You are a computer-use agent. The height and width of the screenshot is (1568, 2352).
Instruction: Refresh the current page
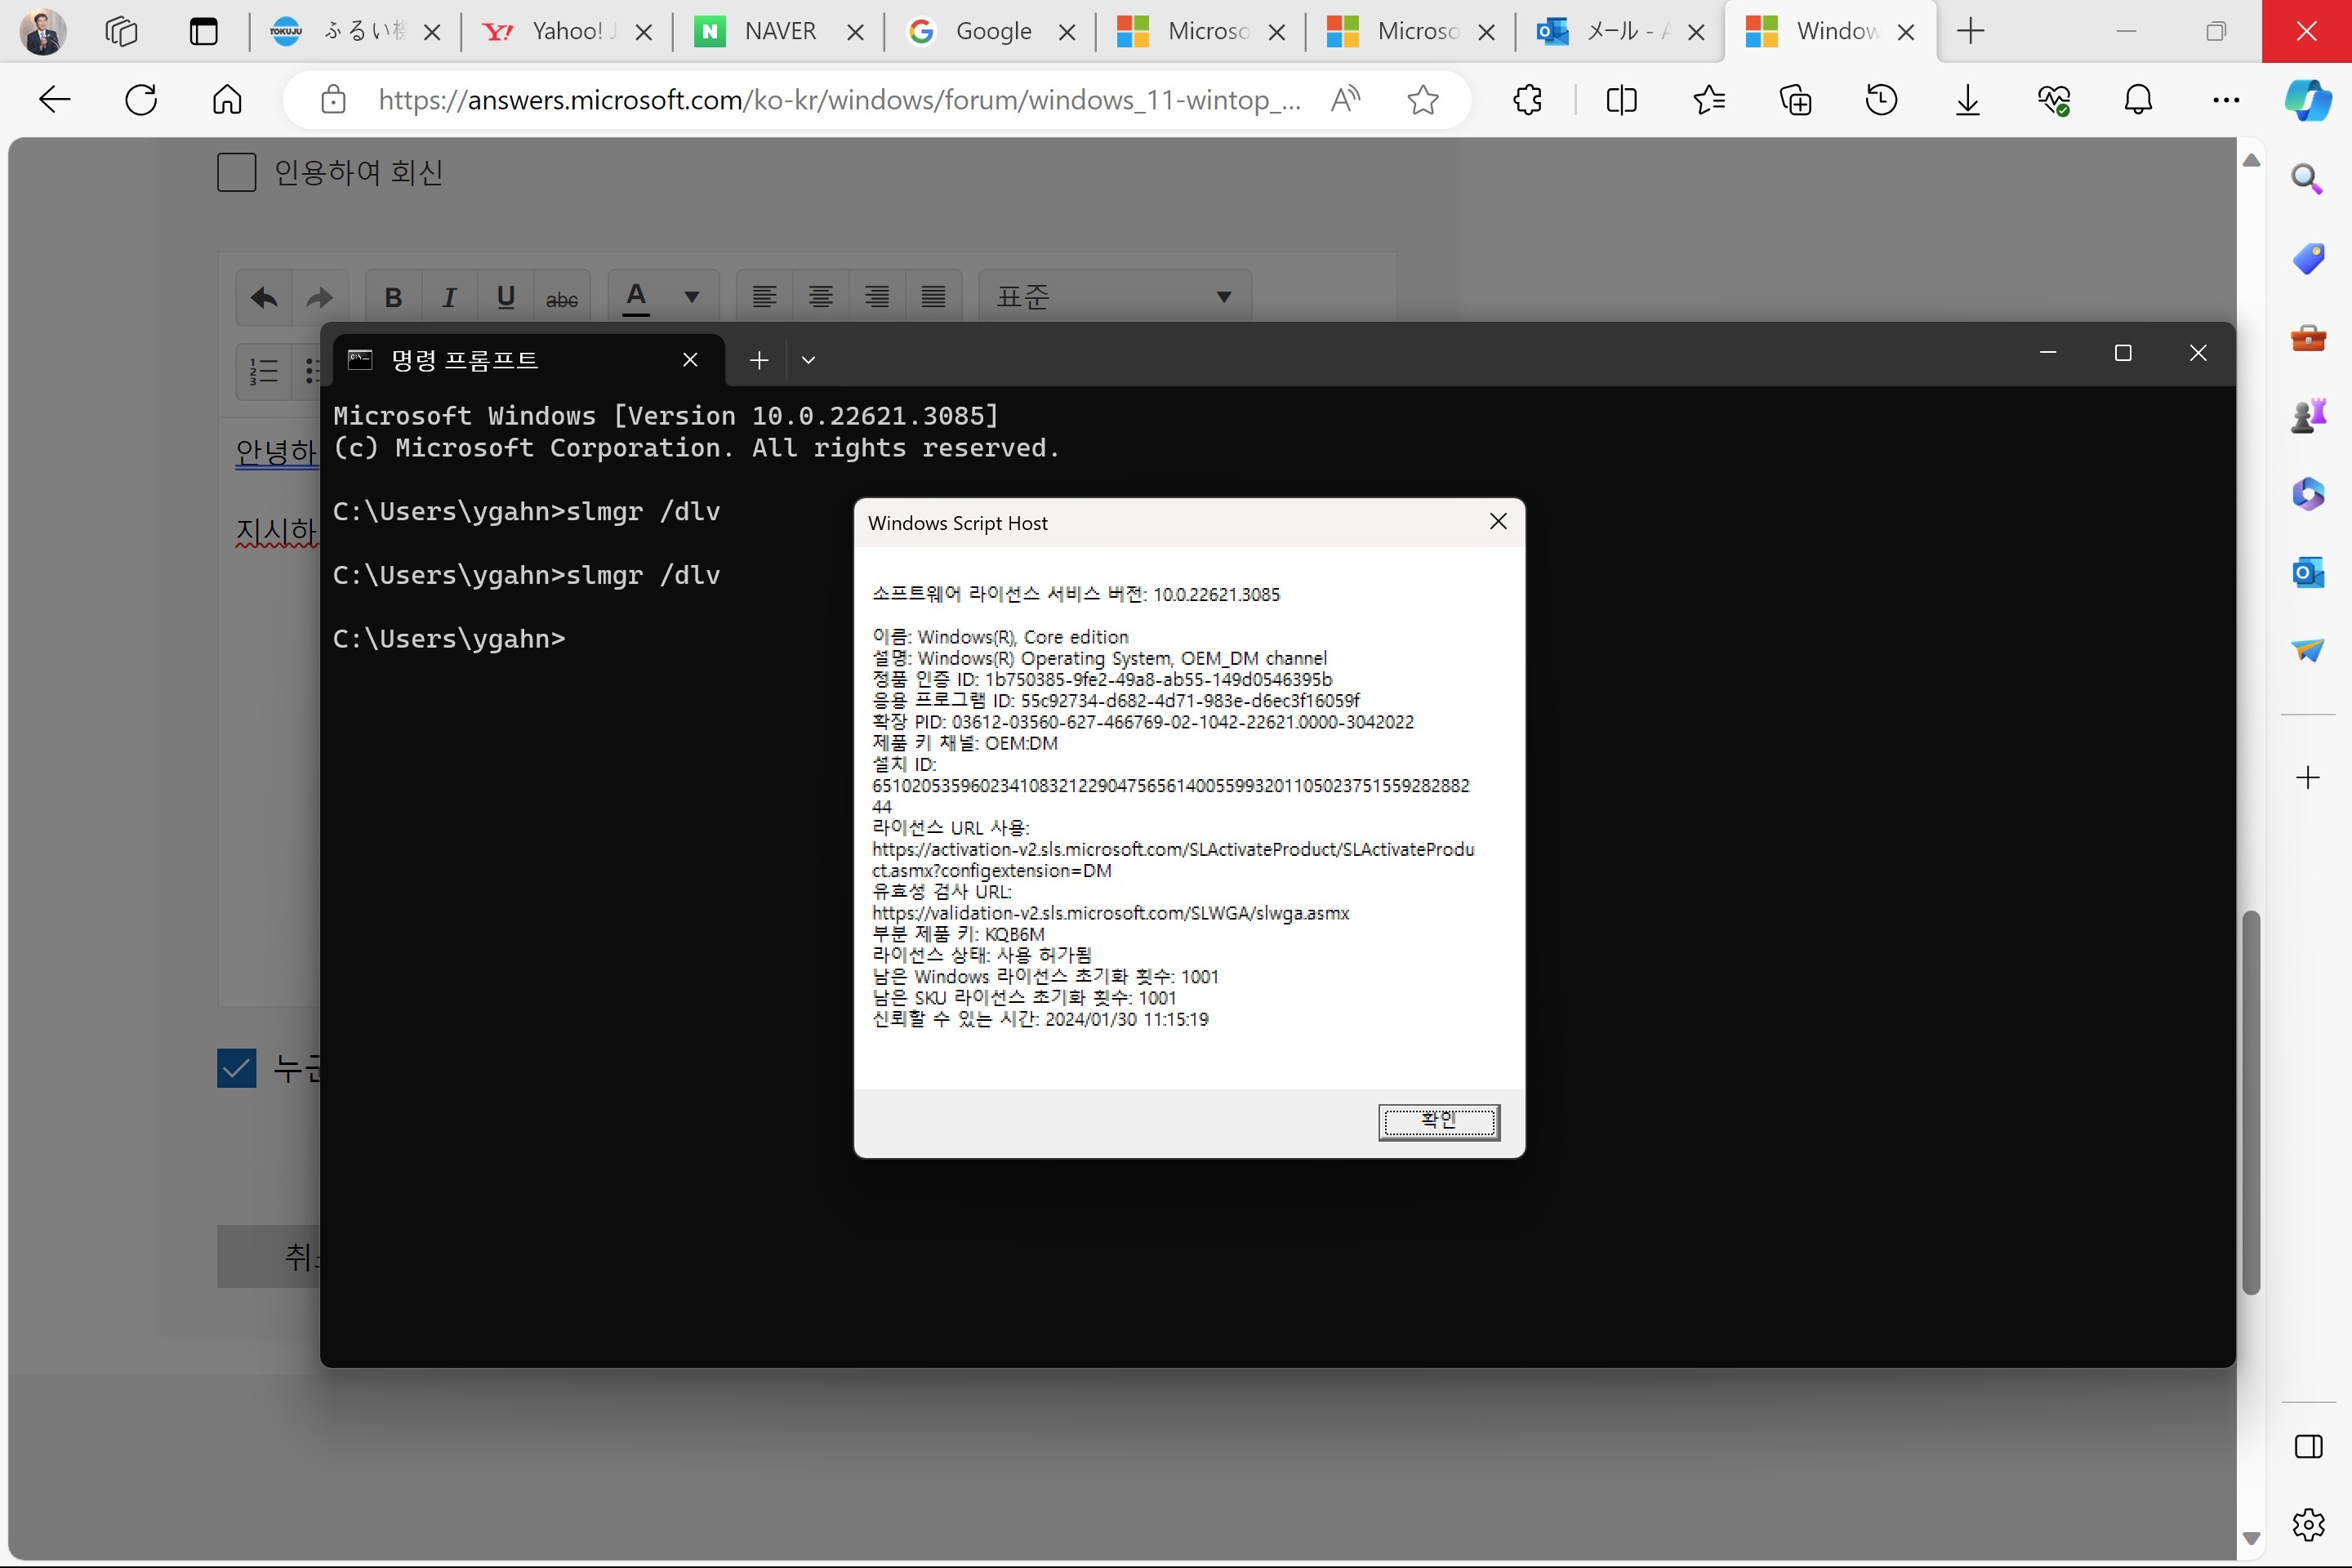[141, 99]
